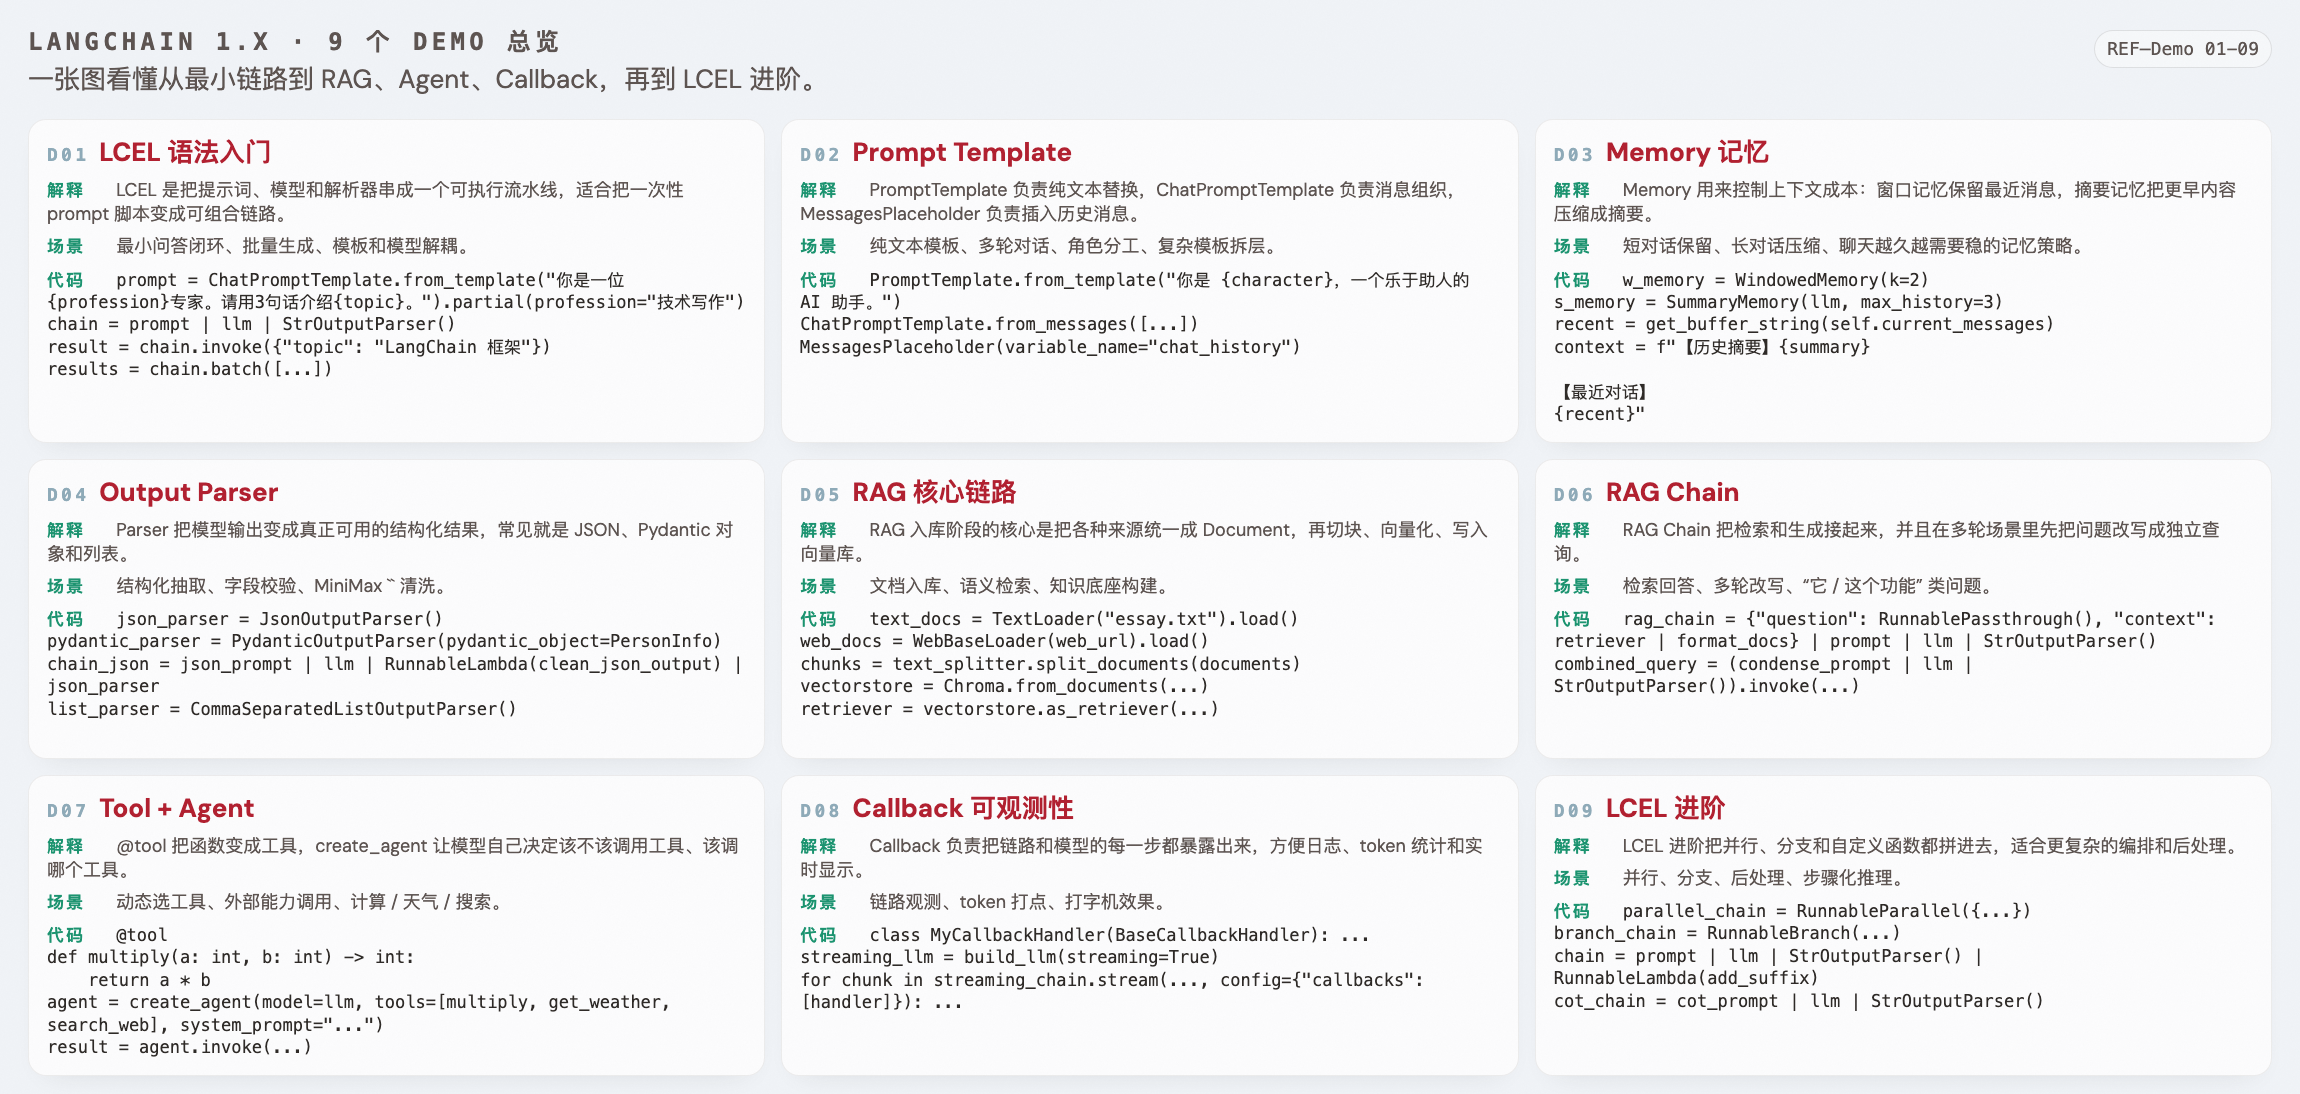The image size is (2300, 1094).
Task: Select the results = chain.batch([...]) line
Action: pyautogui.click(x=190, y=369)
